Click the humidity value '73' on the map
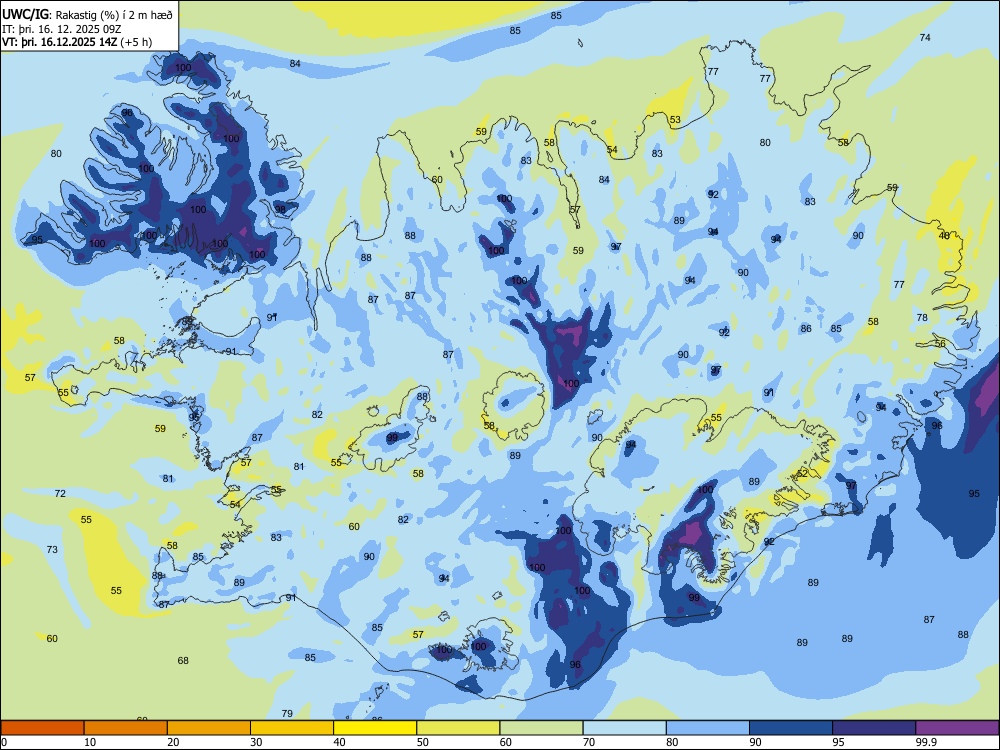 [52, 550]
